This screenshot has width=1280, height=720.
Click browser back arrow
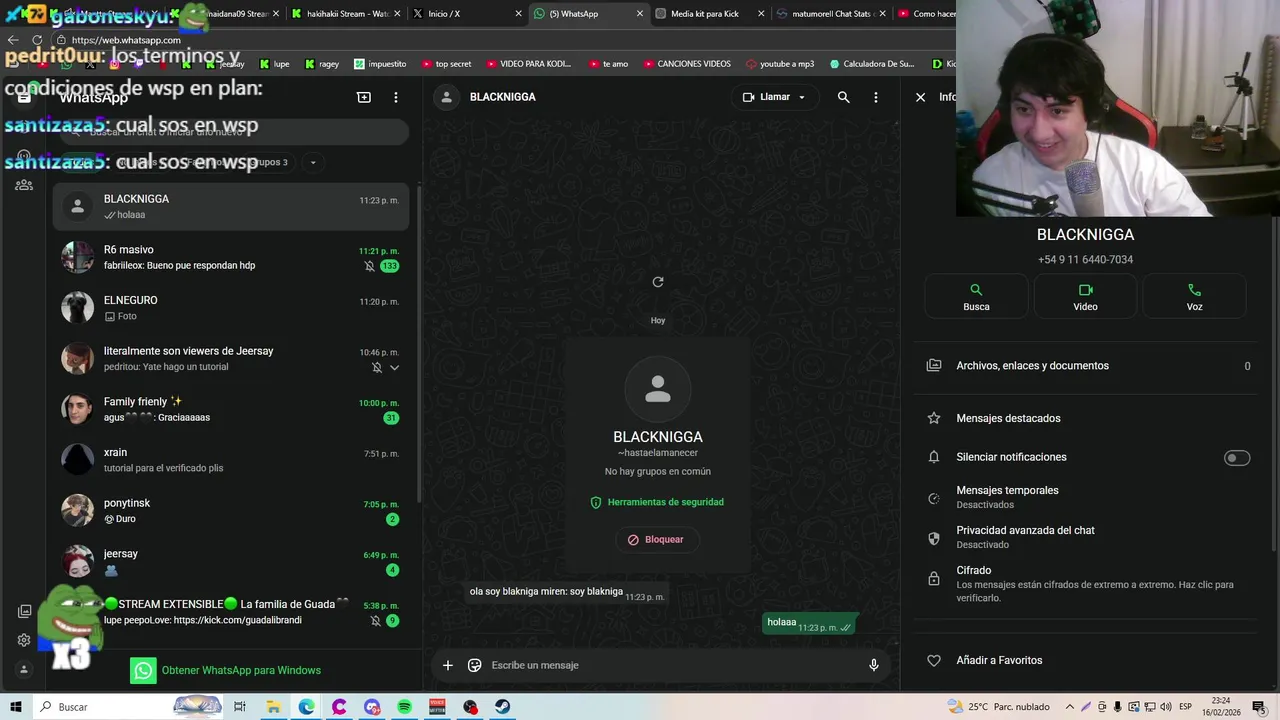click(x=13, y=40)
